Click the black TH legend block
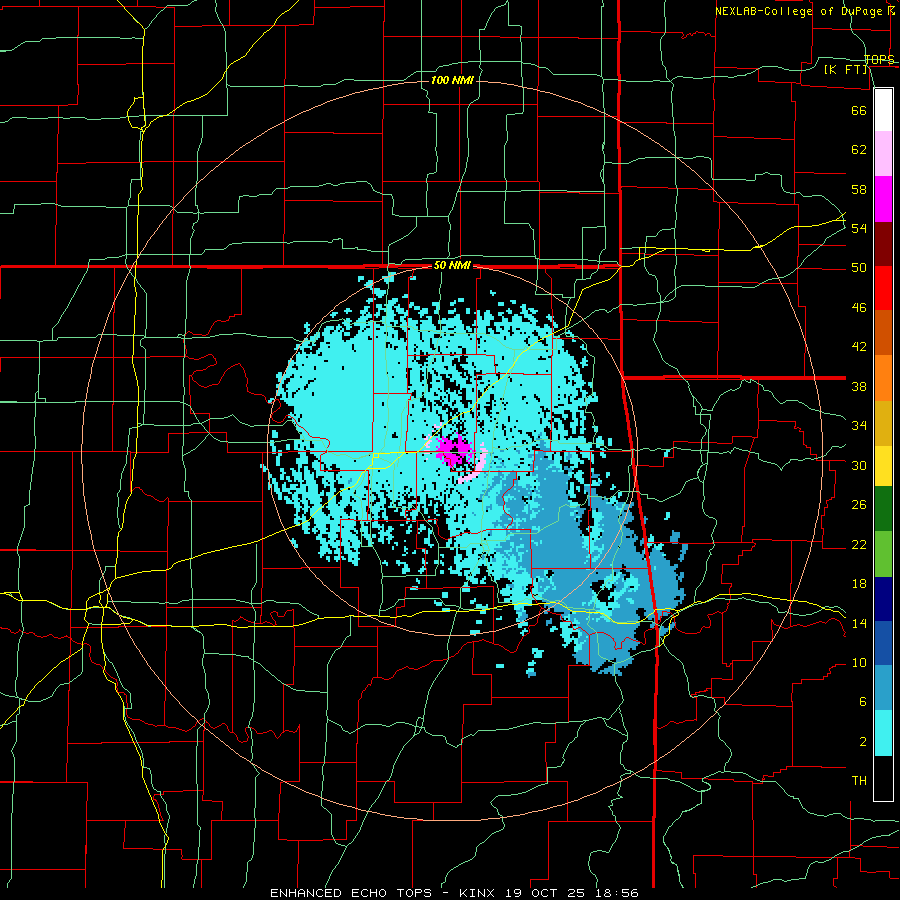 [x=883, y=778]
